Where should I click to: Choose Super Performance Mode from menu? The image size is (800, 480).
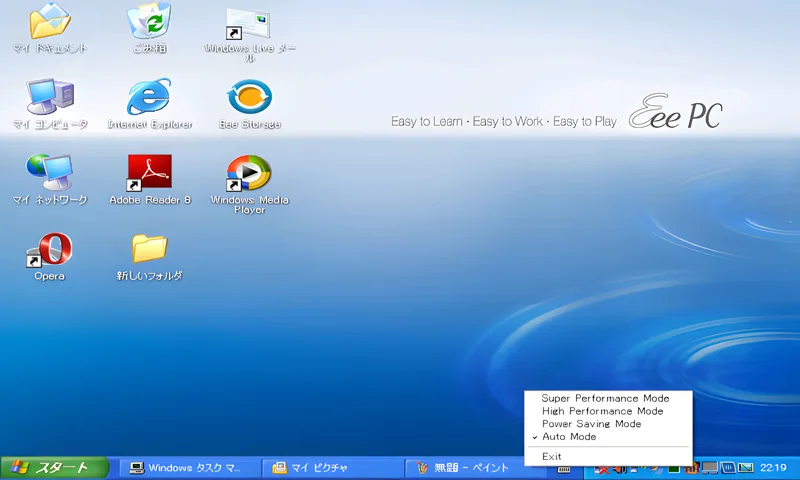click(604, 398)
